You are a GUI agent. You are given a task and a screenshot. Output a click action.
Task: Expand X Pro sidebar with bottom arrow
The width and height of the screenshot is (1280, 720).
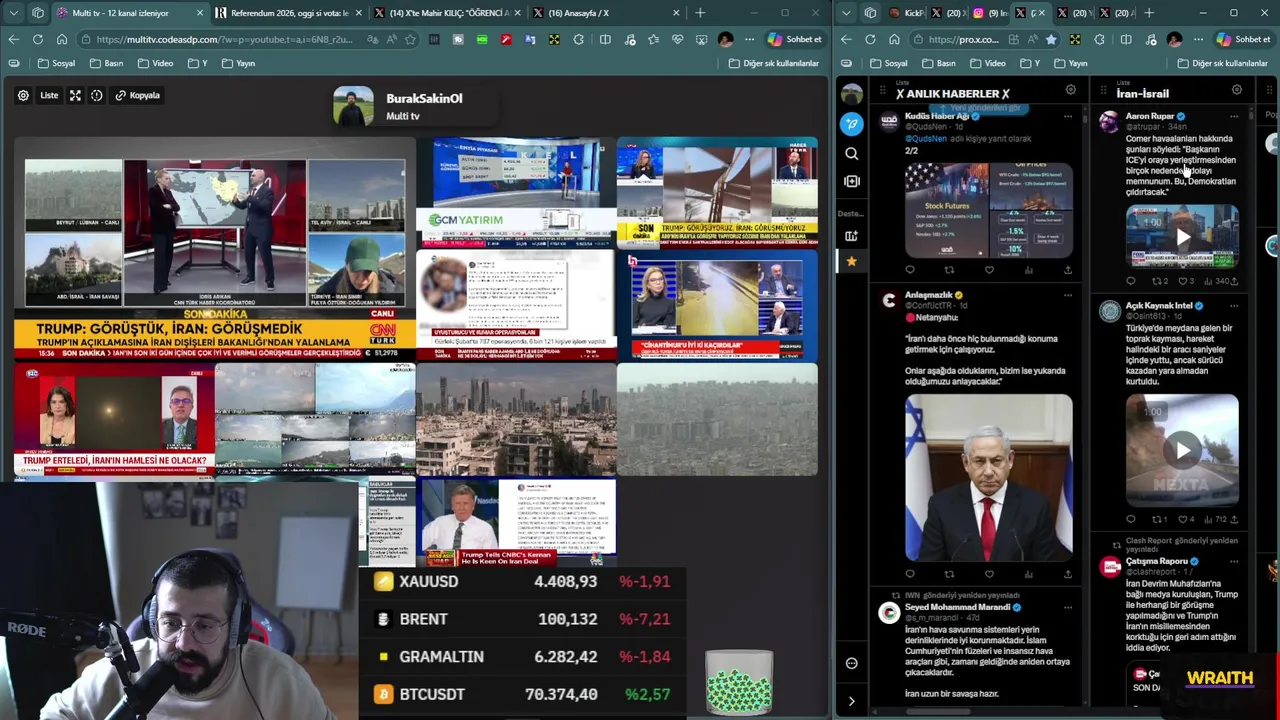click(x=851, y=701)
